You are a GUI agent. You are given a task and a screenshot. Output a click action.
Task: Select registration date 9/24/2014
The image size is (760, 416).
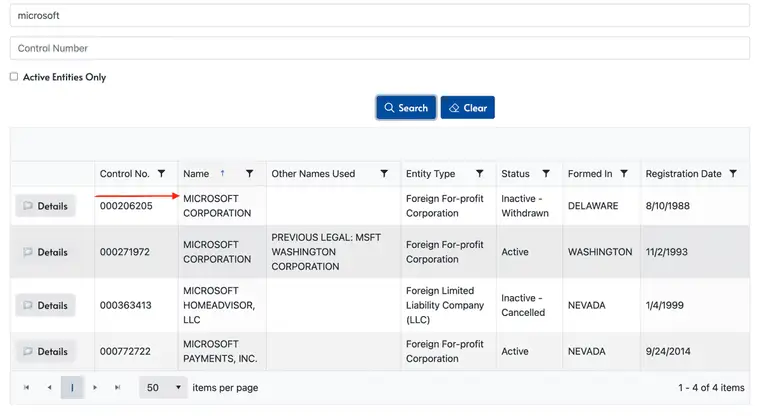tap(668, 352)
